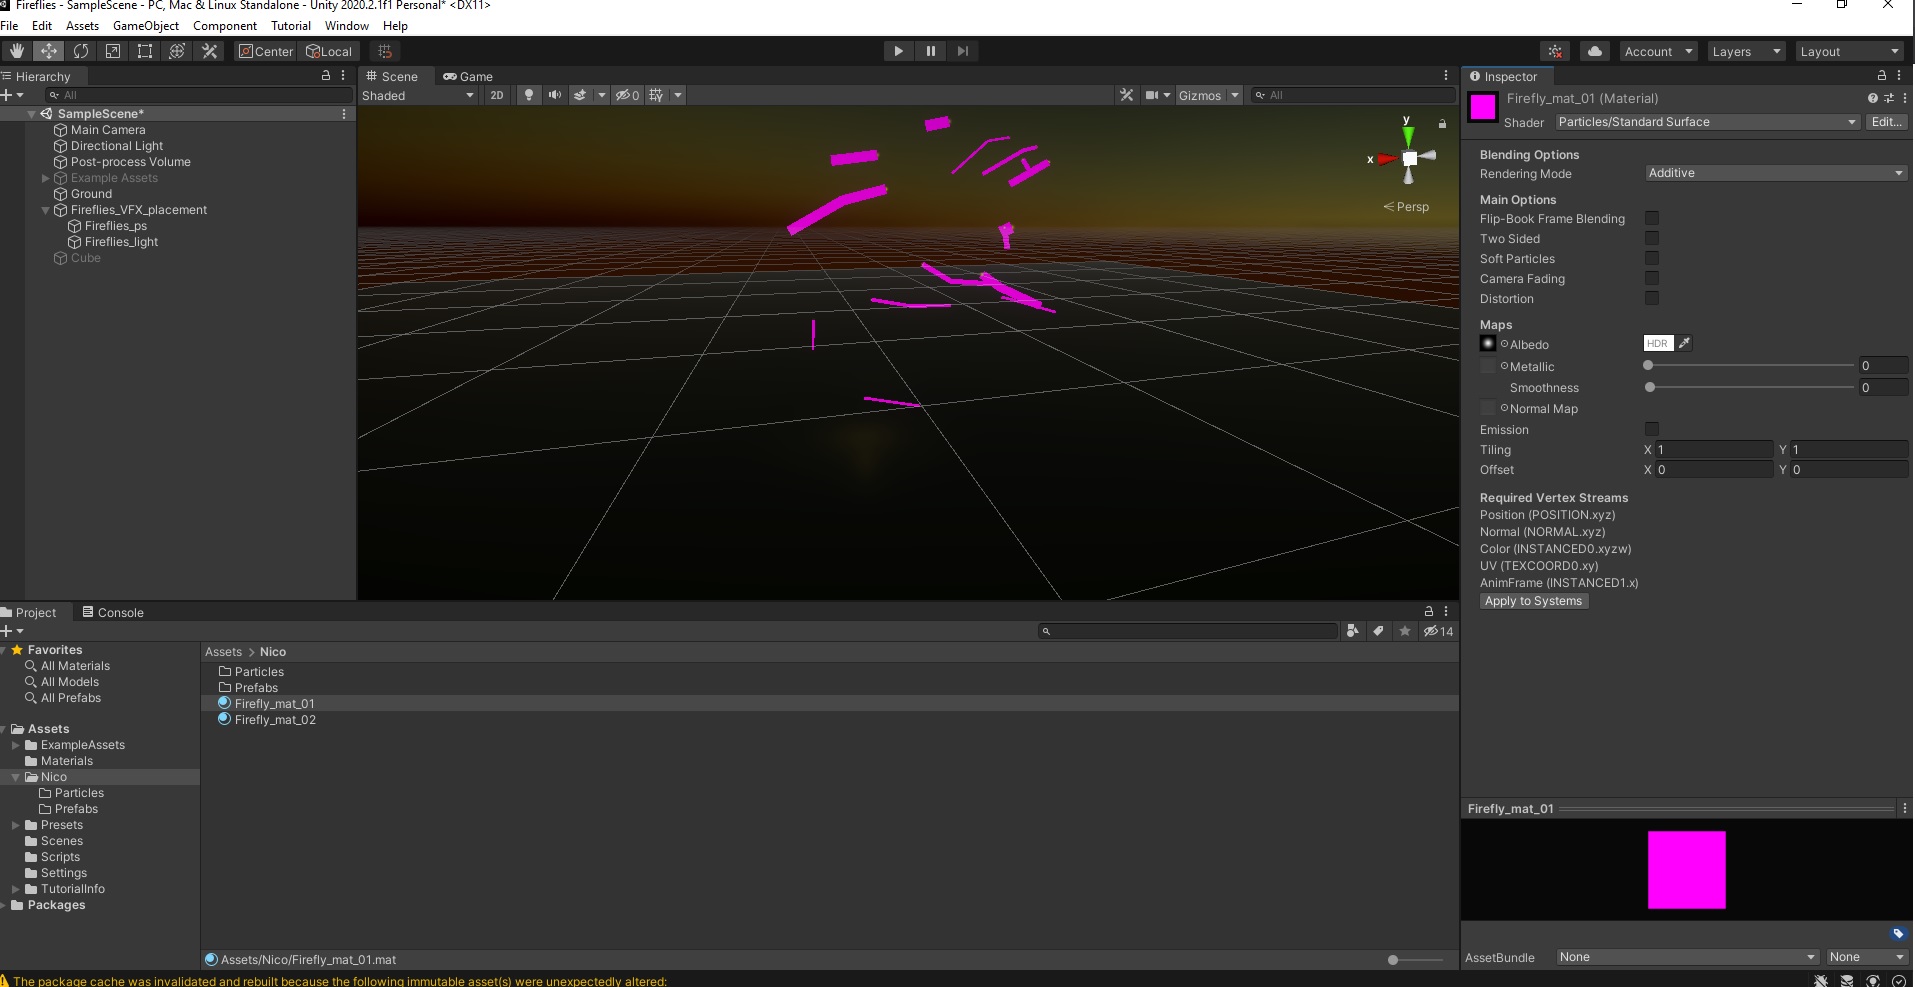1915x987 pixels.
Task: Click the Play button
Action: 898,51
